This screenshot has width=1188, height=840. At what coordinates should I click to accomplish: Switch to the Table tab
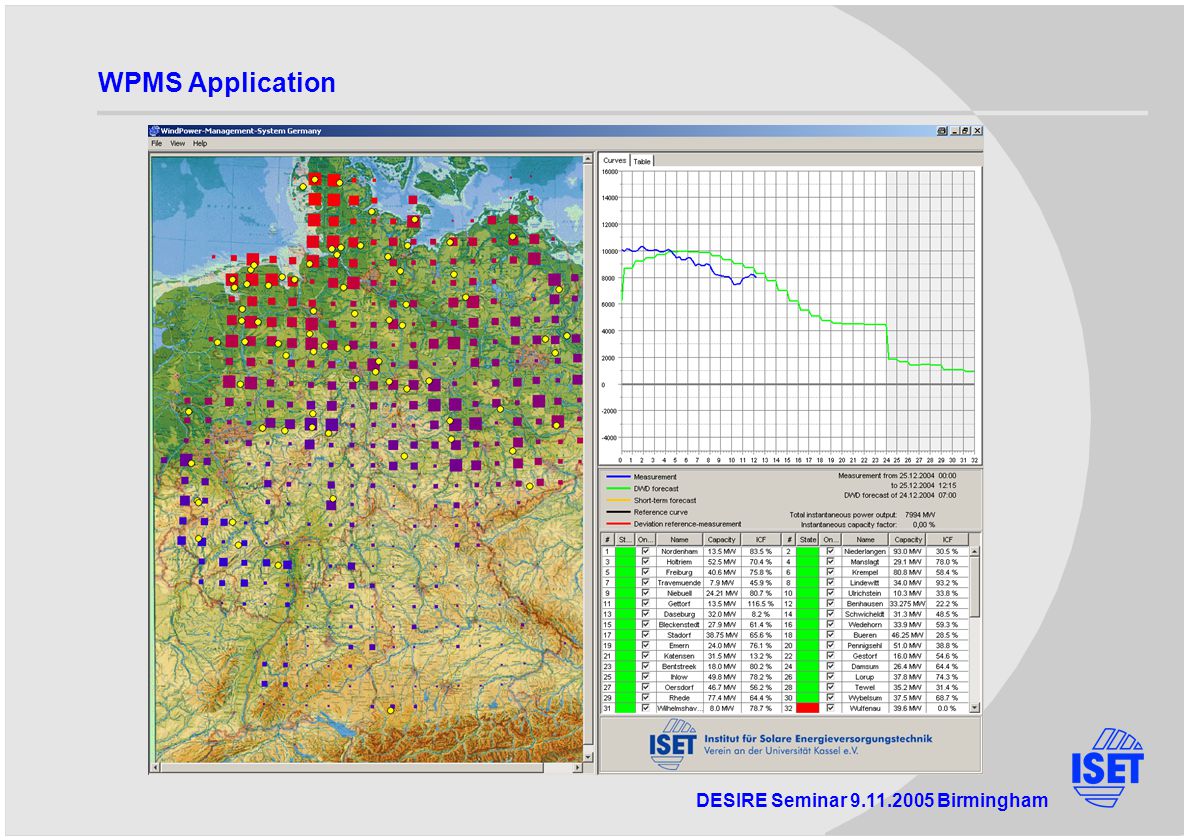click(642, 161)
